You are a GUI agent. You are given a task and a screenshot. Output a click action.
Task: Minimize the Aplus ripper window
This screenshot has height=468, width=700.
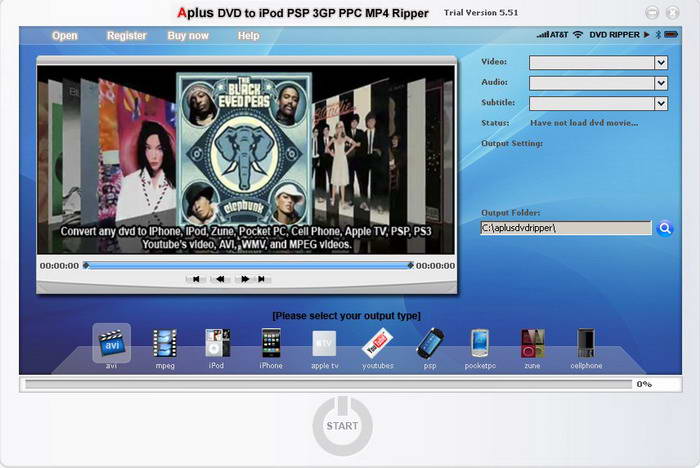pos(652,13)
